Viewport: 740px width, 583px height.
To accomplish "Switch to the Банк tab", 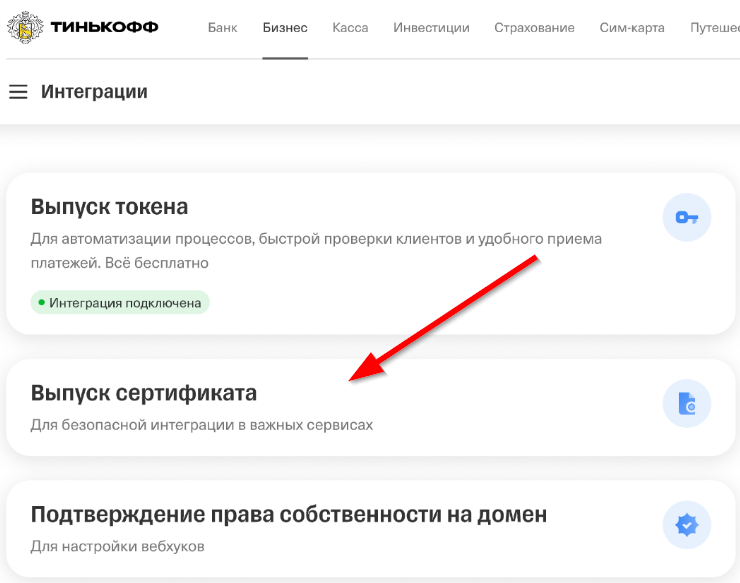I will coord(222,28).
